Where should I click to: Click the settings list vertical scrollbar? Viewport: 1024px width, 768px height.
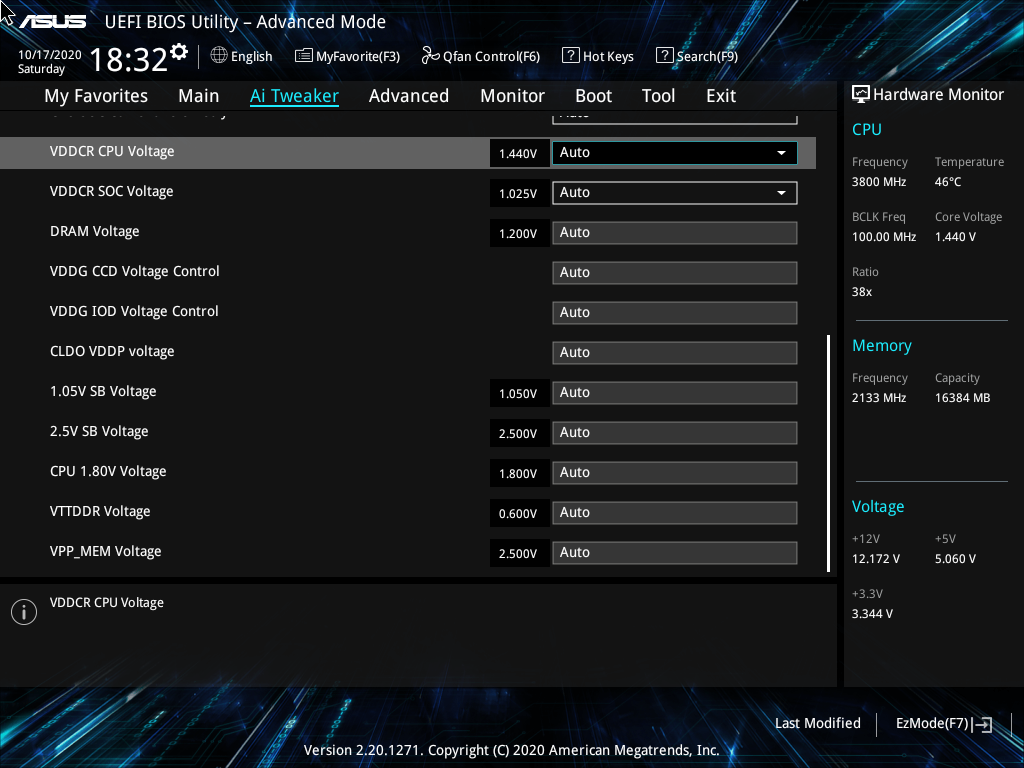tap(829, 454)
